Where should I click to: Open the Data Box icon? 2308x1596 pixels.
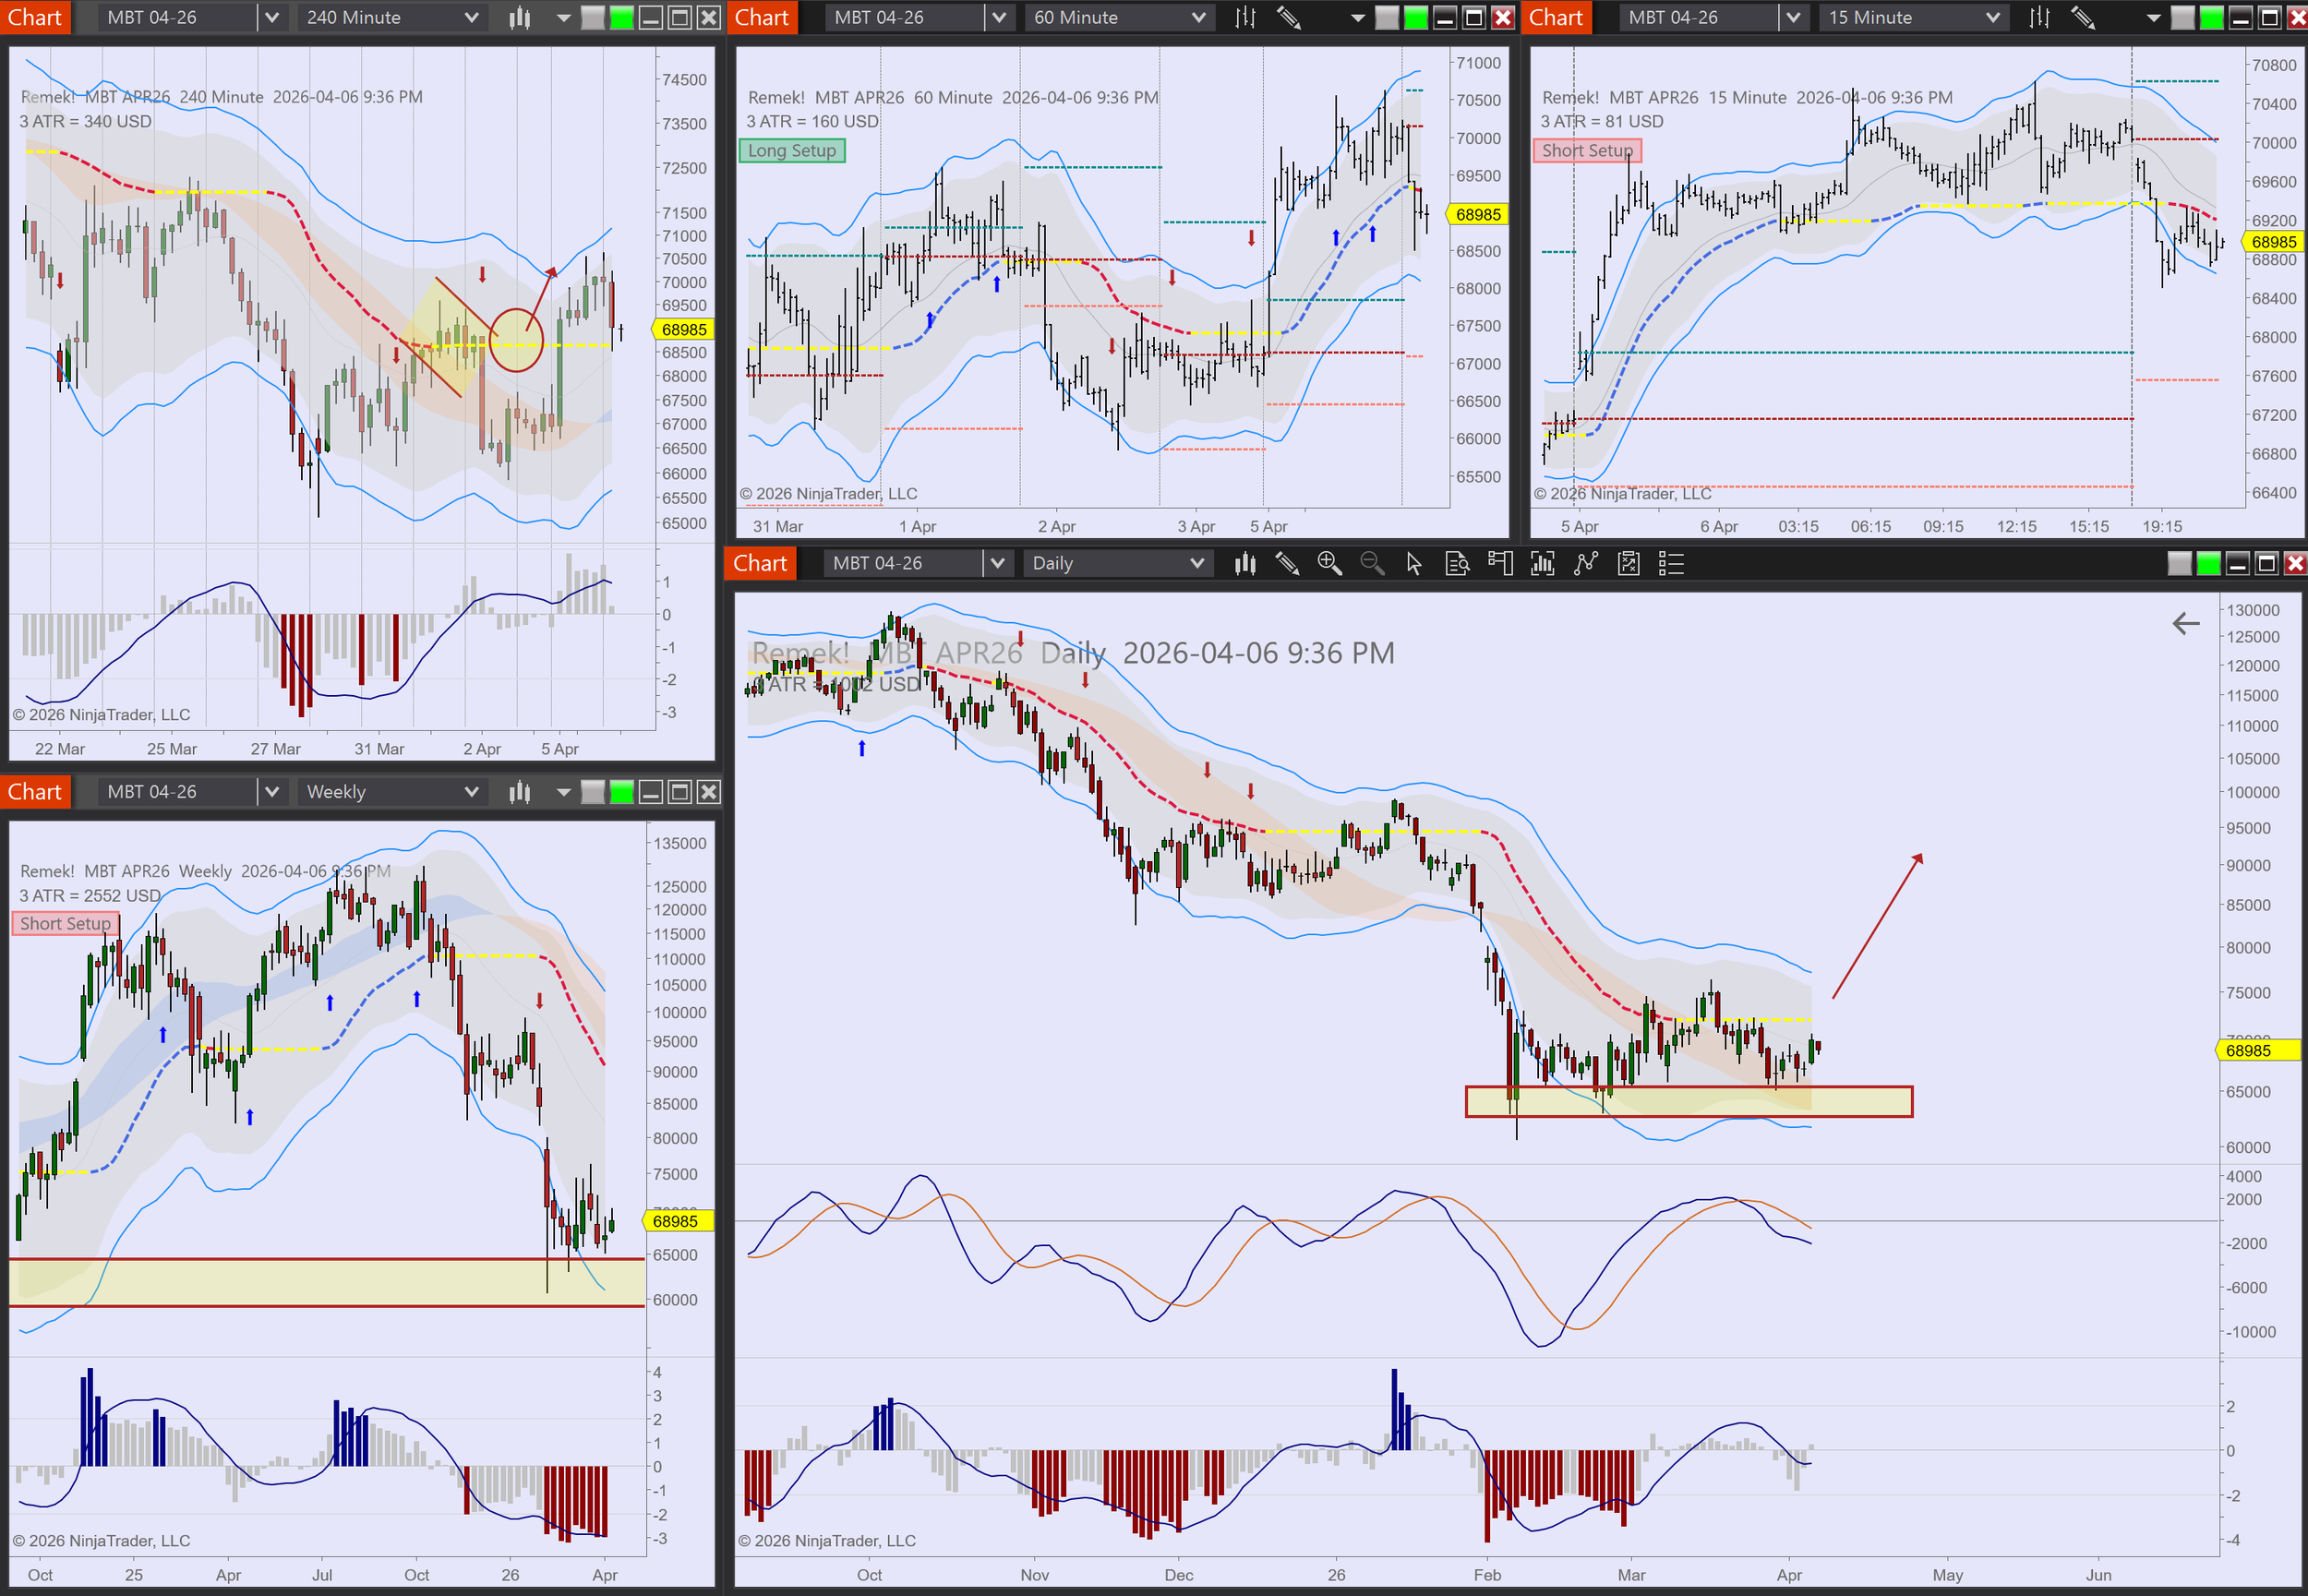click(1457, 564)
